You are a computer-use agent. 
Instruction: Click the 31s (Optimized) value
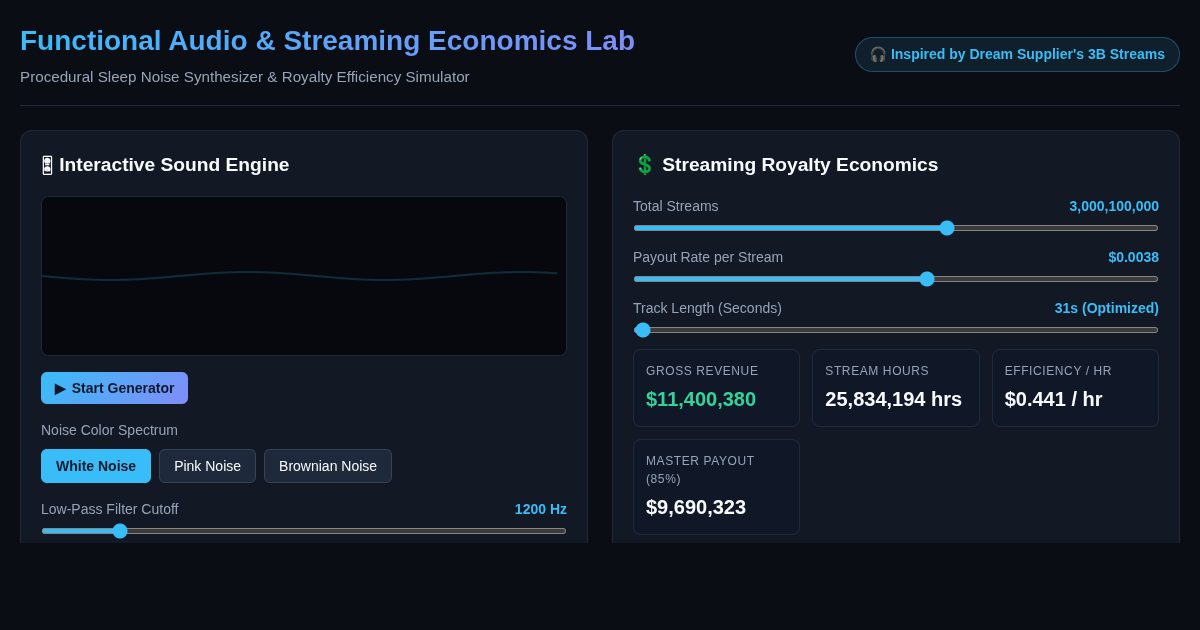1106,308
